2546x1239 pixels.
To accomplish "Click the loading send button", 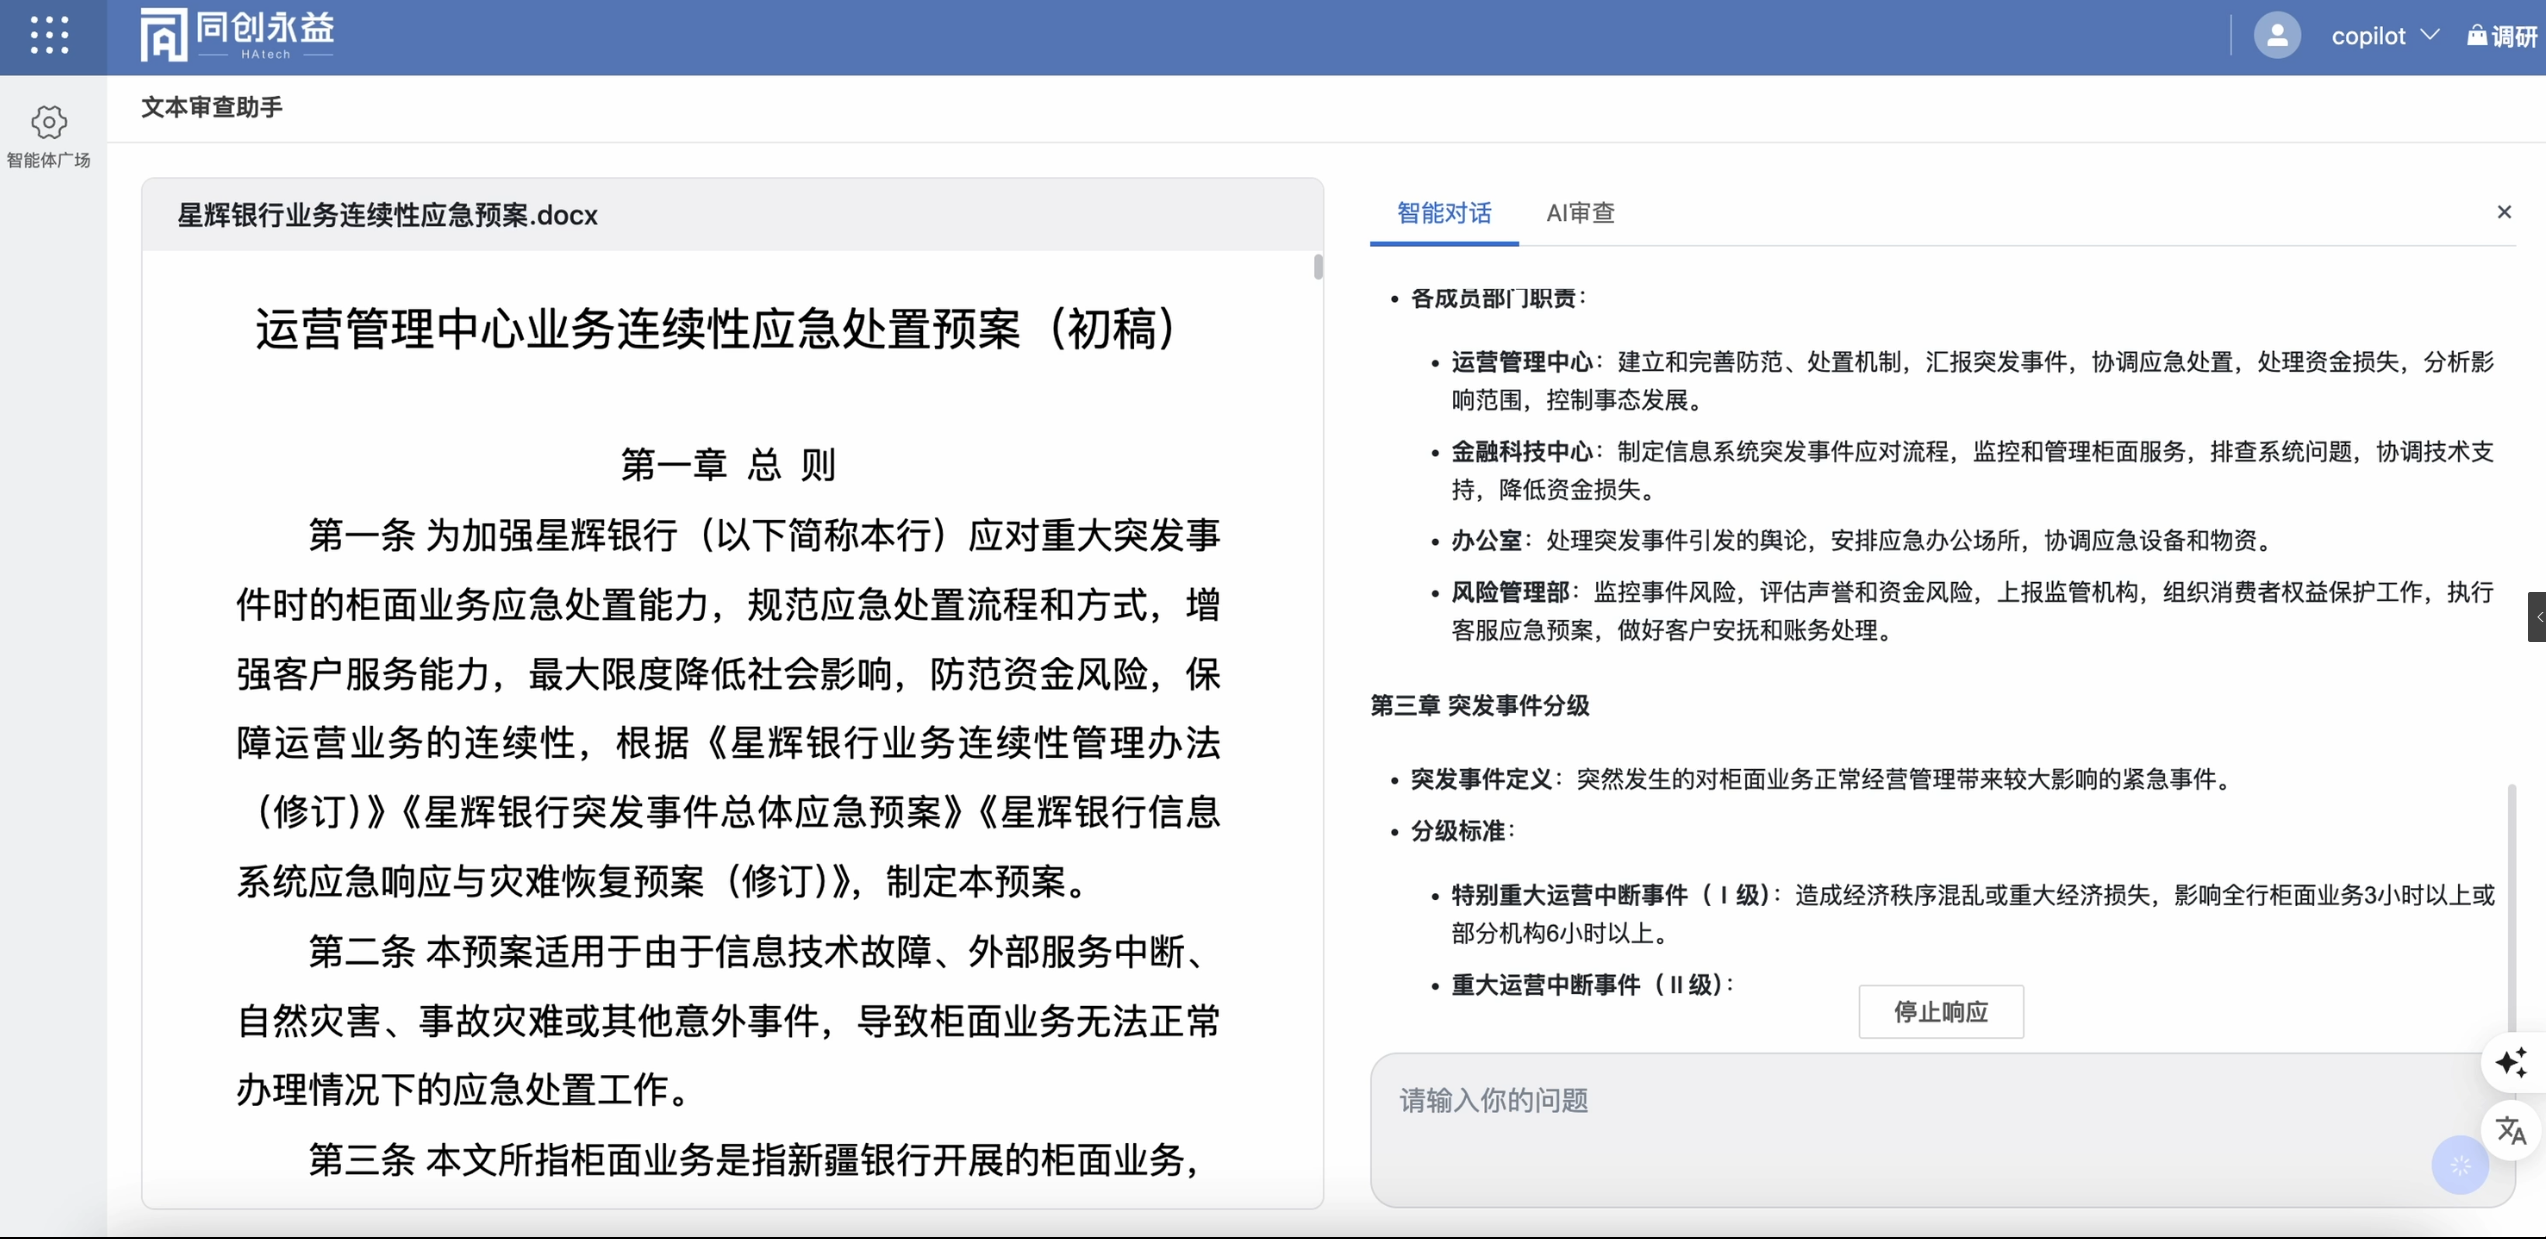I will 2459,1165.
